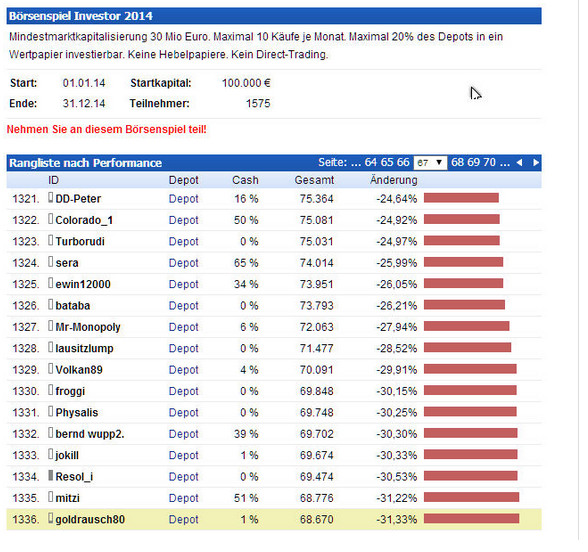The width and height of the screenshot is (588, 552).
Task: Select the Gesamt value 75.364
Action: 316,199
